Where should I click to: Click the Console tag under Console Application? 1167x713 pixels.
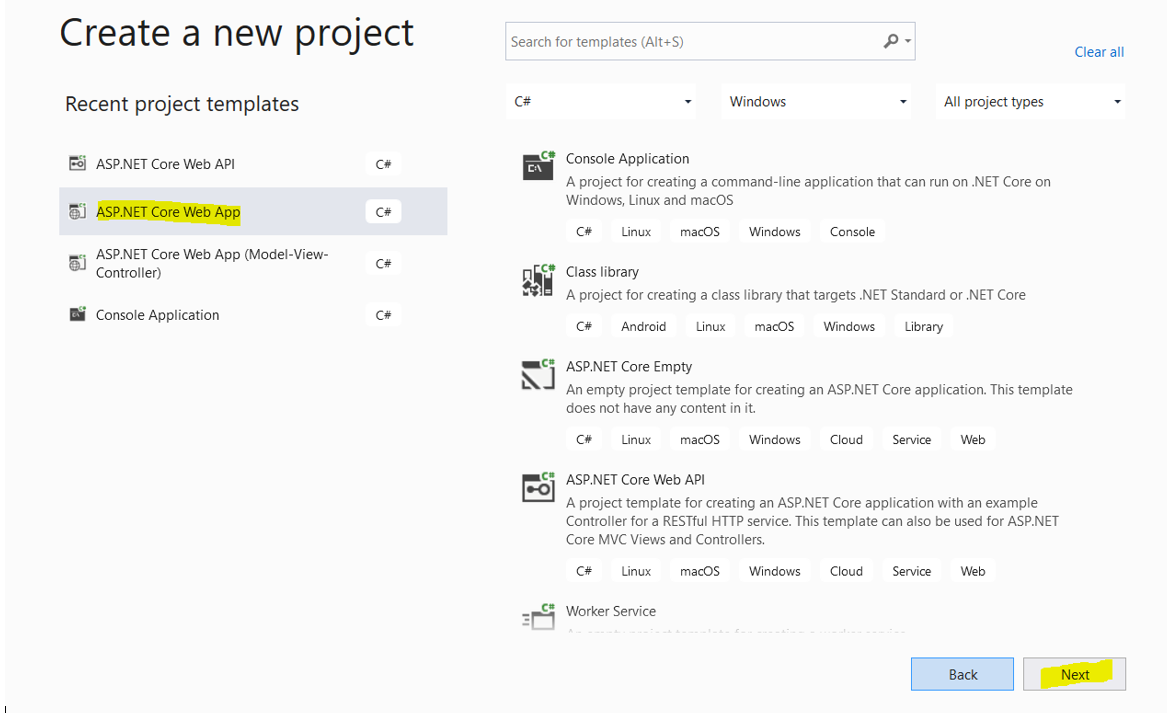[852, 231]
